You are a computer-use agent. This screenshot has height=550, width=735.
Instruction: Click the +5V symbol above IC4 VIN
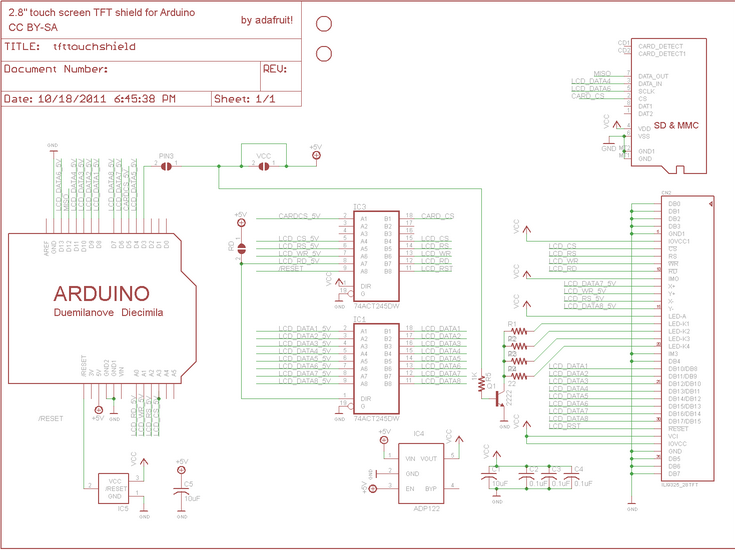384,440
